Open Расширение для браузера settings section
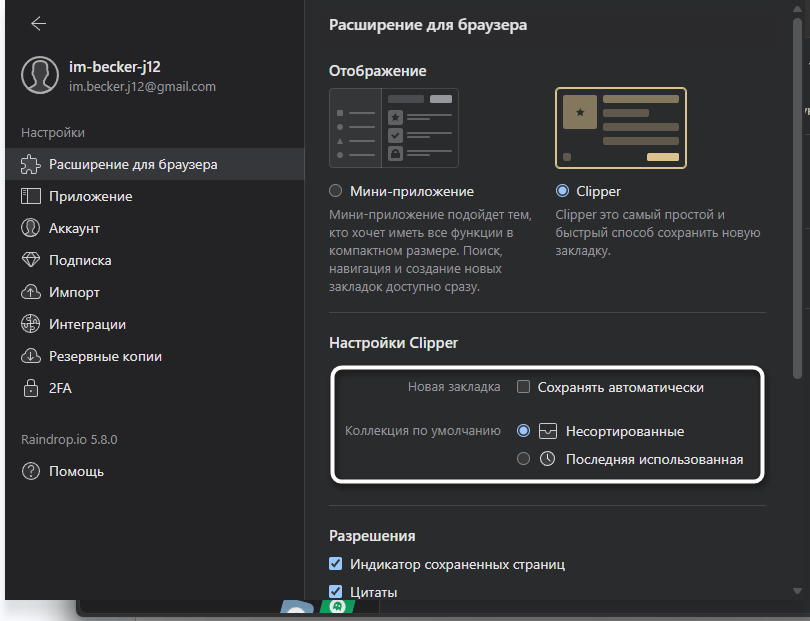This screenshot has height=621, width=810. (x=155, y=164)
